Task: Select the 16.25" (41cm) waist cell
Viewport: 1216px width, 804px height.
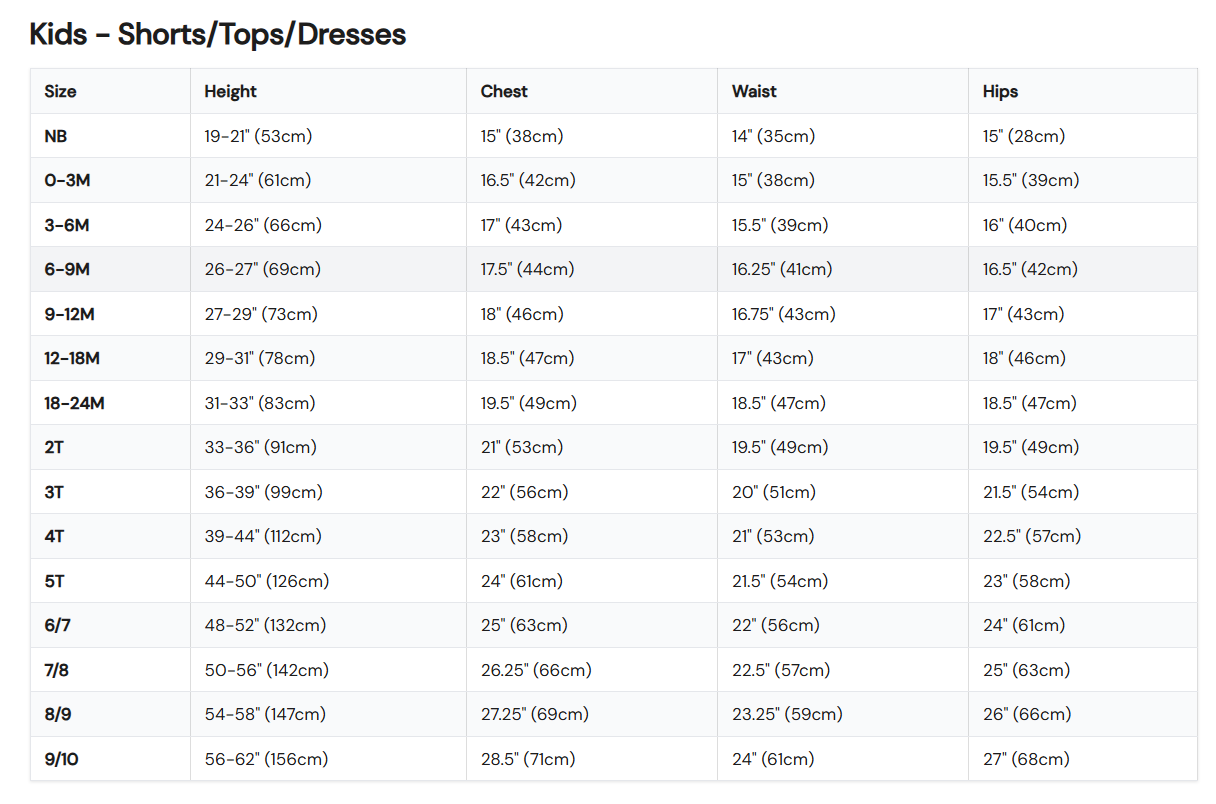Action: [781, 269]
